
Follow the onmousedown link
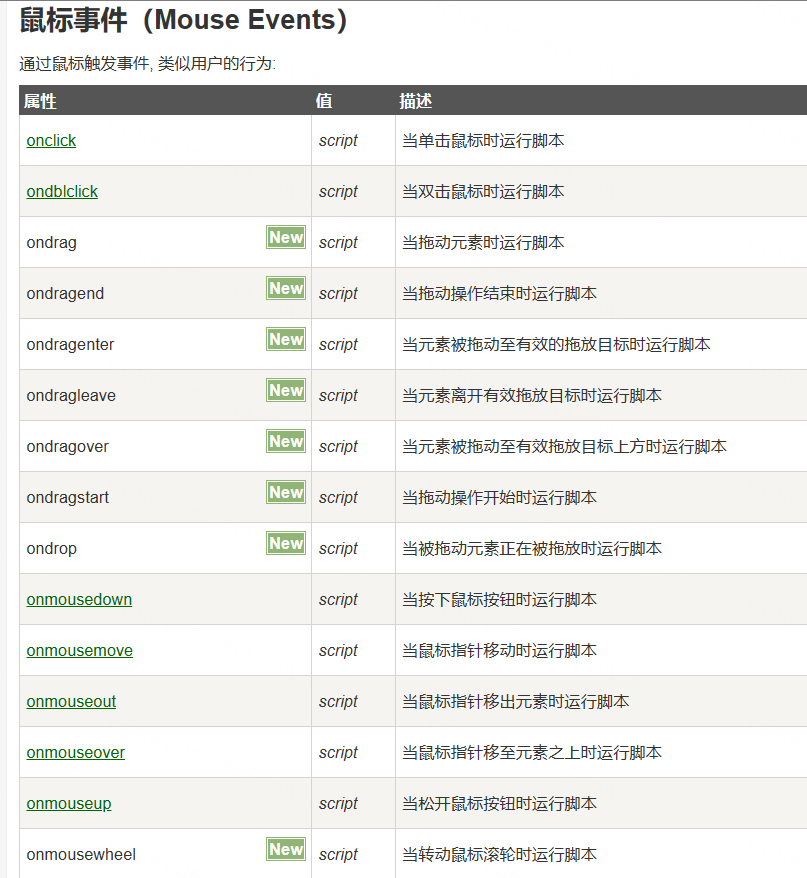tap(79, 600)
